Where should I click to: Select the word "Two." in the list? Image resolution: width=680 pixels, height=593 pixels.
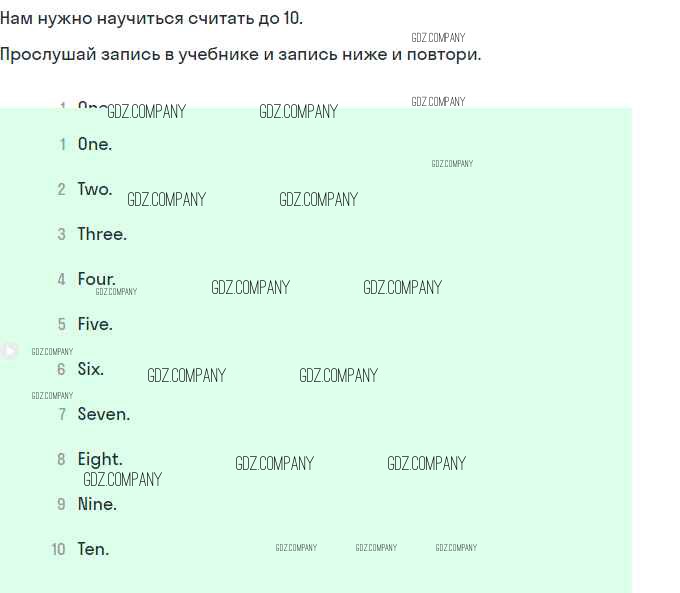point(95,189)
